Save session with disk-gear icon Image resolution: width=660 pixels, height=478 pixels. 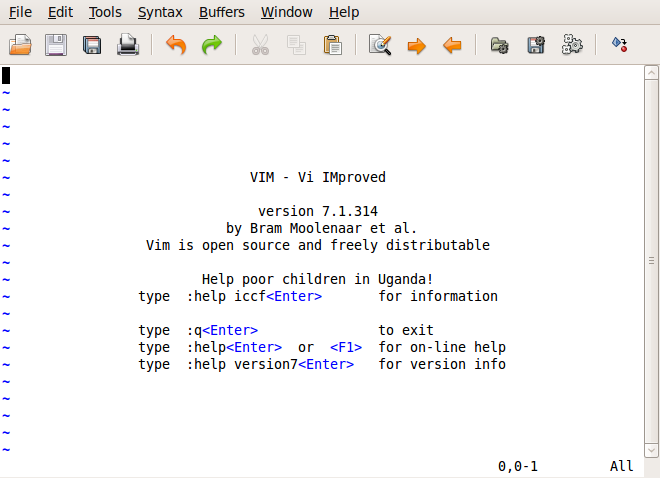coord(536,45)
